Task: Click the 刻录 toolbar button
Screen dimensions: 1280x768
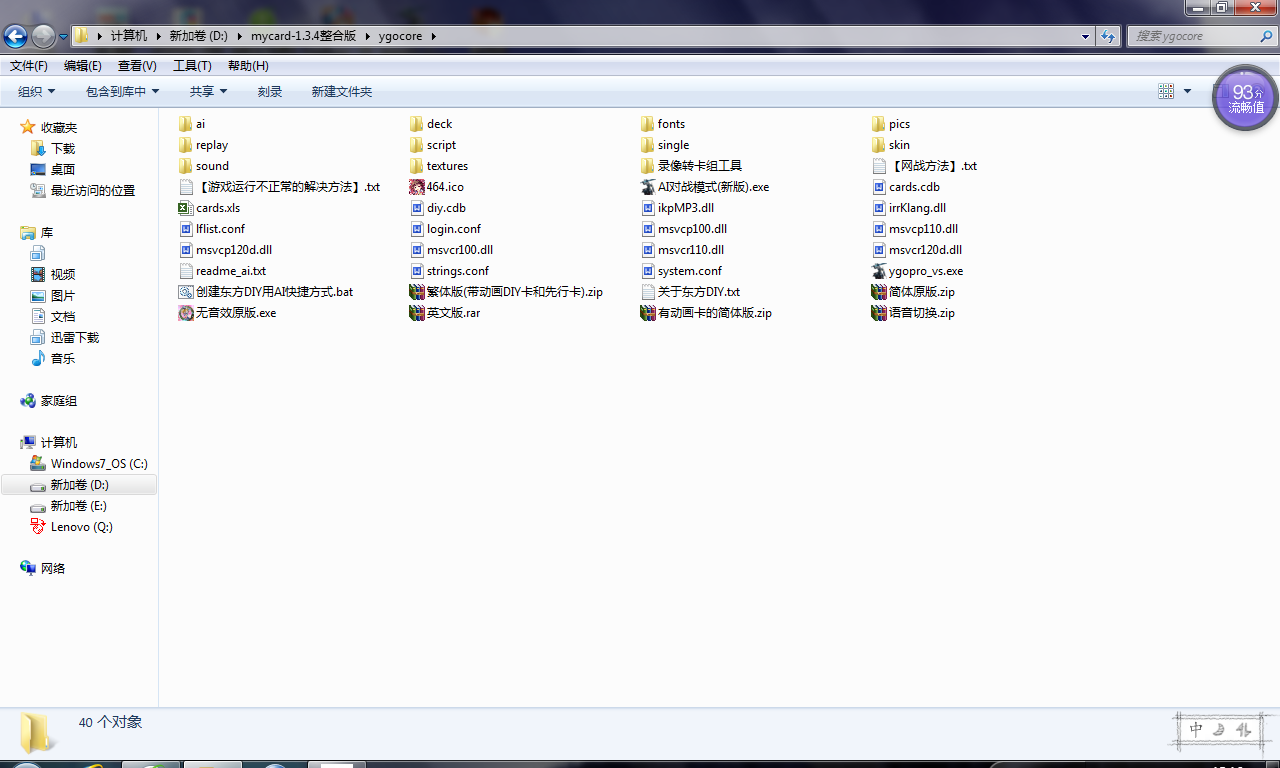Action: coord(270,92)
